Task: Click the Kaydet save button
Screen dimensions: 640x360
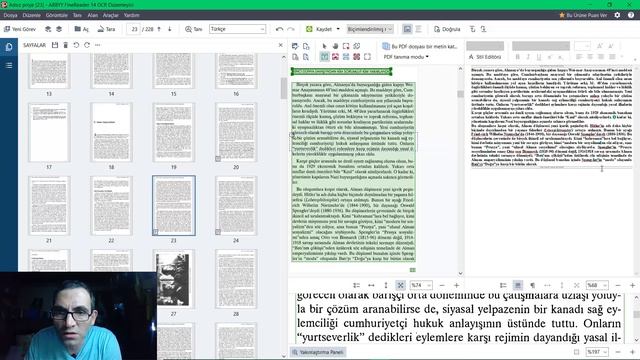Action: coord(320,29)
